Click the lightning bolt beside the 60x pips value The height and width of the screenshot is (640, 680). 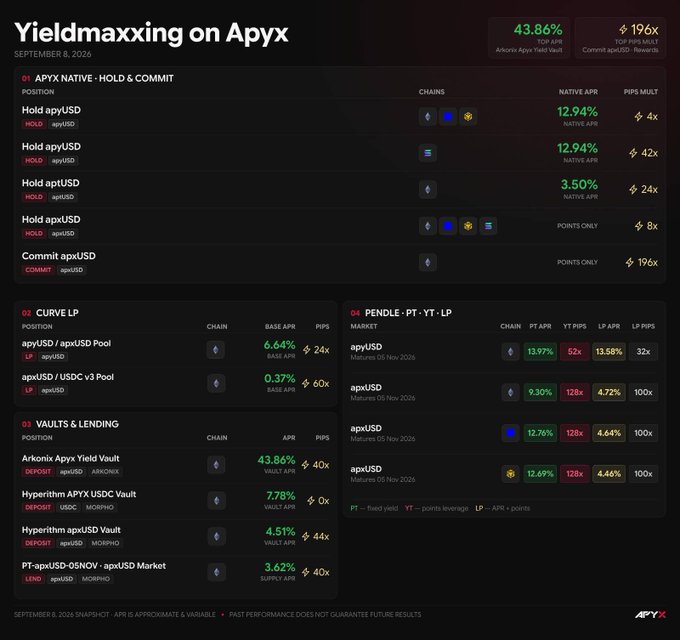[x=306, y=384]
